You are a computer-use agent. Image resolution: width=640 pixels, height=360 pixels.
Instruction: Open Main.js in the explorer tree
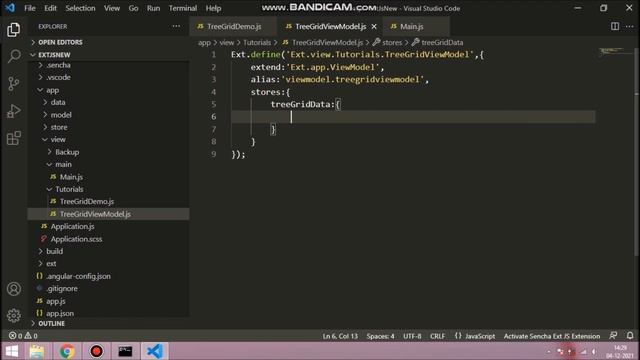pos(71,177)
